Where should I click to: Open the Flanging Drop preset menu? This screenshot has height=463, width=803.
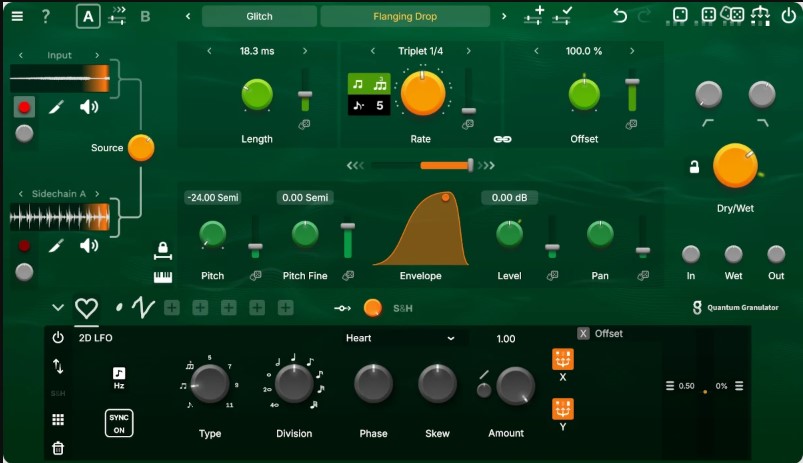[405, 16]
